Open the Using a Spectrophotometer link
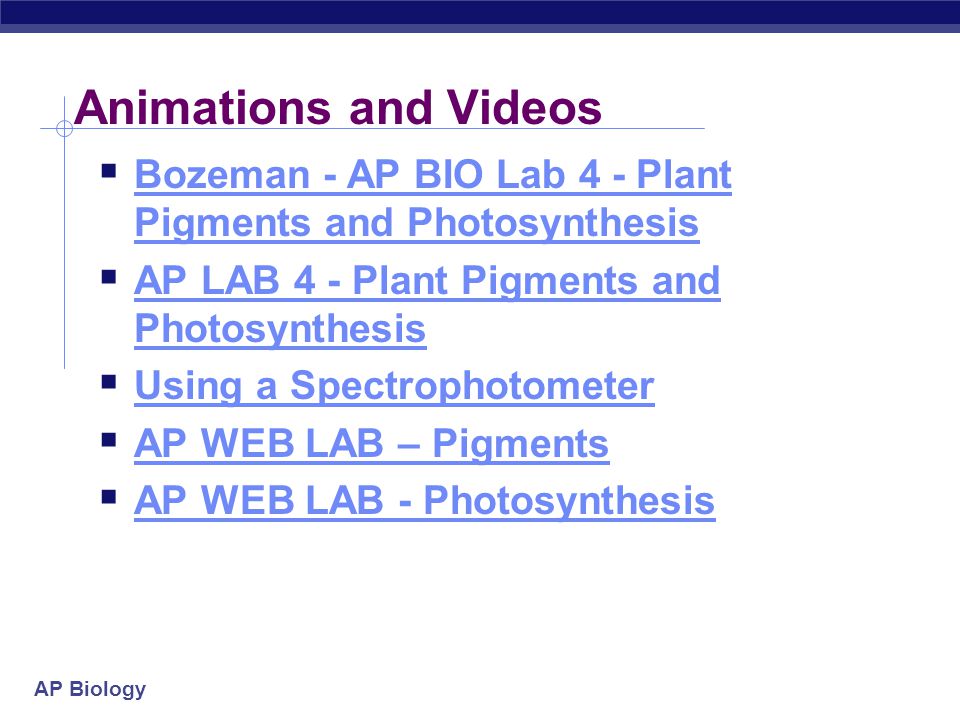Screen dimensions: 960x720 pos(394,386)
